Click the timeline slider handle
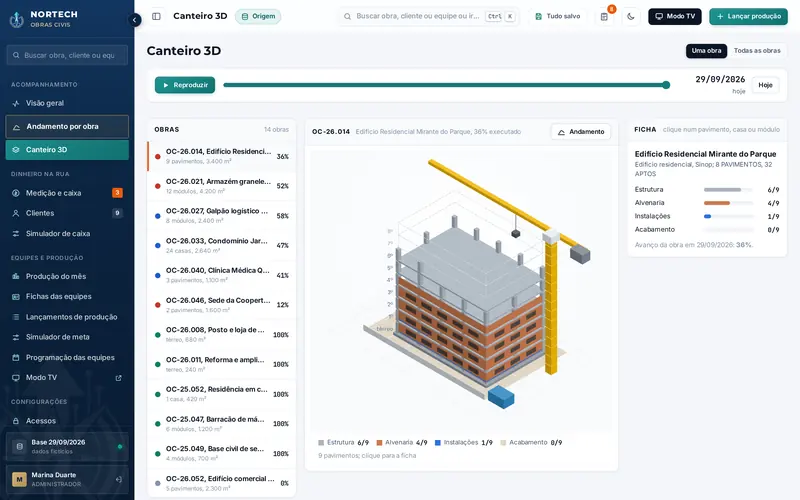This screenshot has height=500, width=800. pos(666,85)
